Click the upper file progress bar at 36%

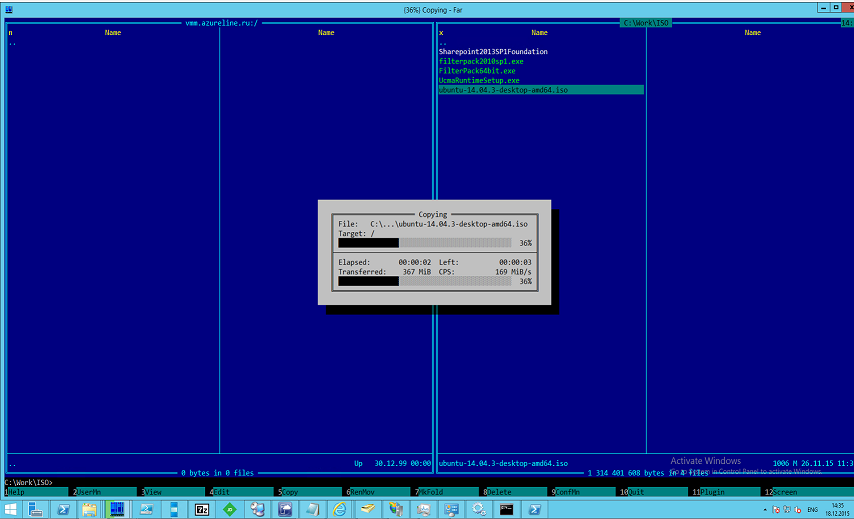[x=424, y=243]
